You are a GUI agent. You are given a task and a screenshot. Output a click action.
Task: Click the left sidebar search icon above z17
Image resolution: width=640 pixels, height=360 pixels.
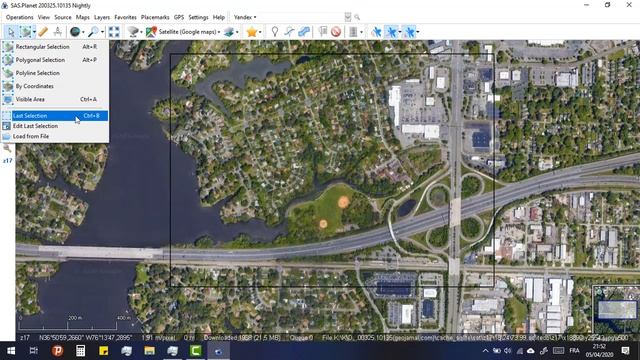(7, 149)
